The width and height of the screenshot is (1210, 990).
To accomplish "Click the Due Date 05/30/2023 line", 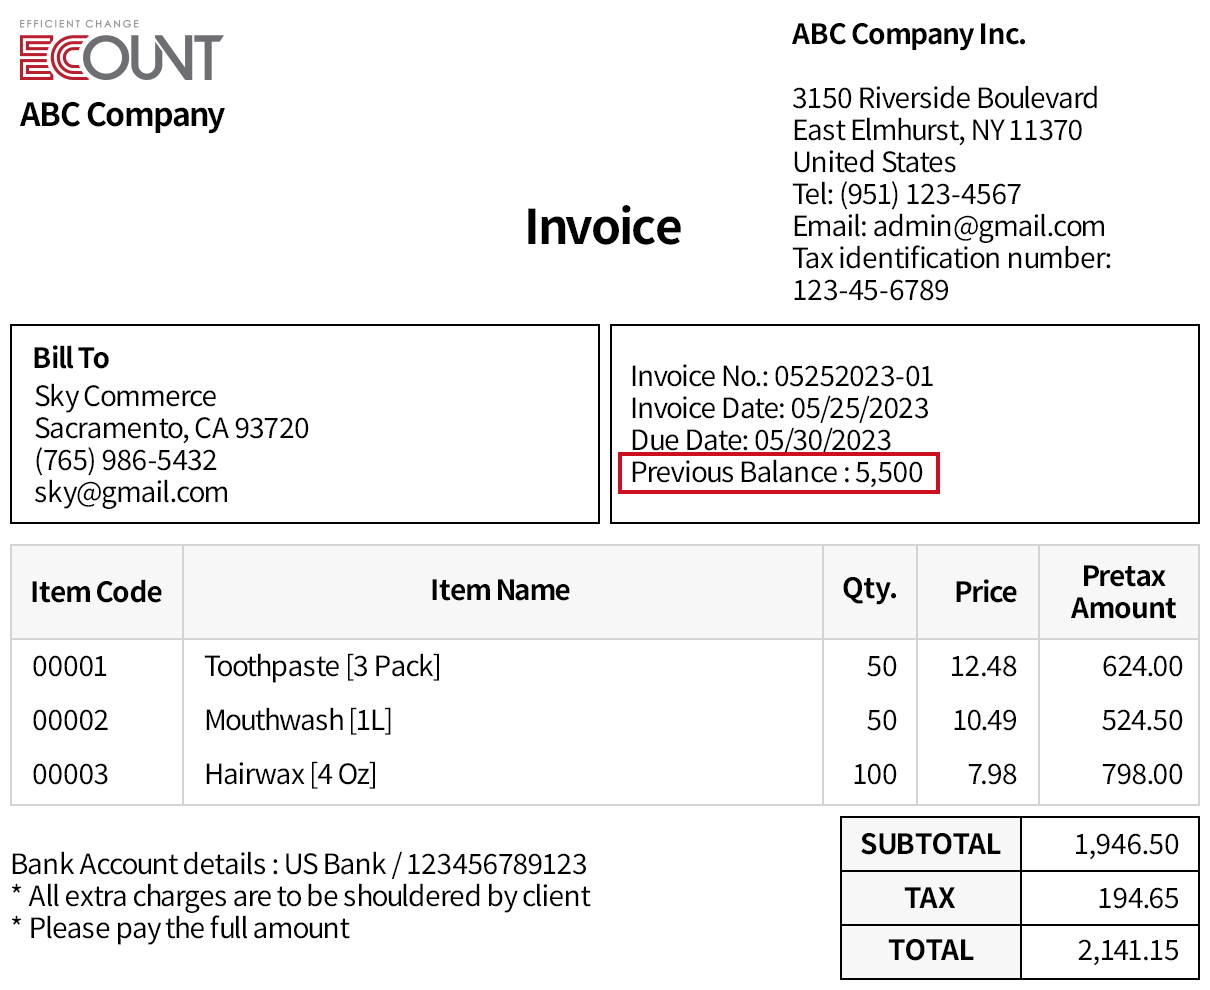I will 760,440.
